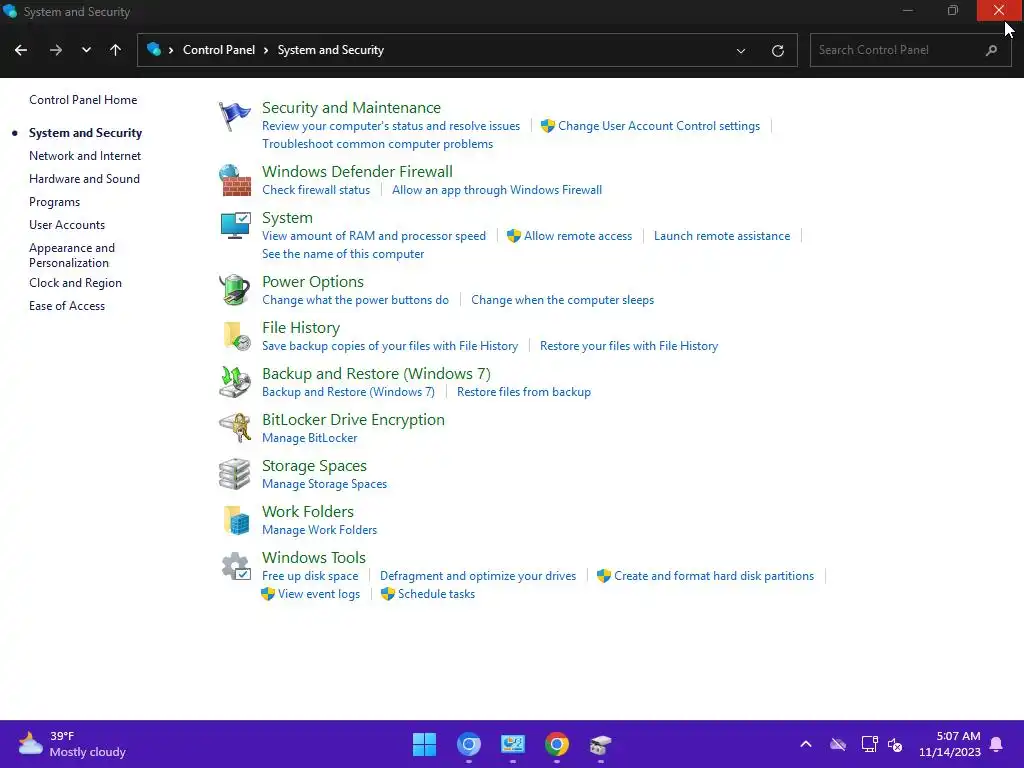1024x768 pixels.
Task: Open Allow an app through Windows Firewall
Action: (497, 190)
